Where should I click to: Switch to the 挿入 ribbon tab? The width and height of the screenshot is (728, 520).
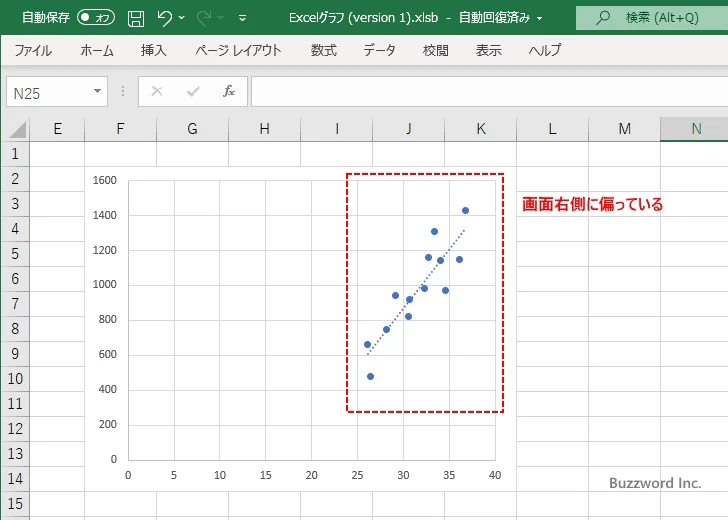tap(154, 50)
